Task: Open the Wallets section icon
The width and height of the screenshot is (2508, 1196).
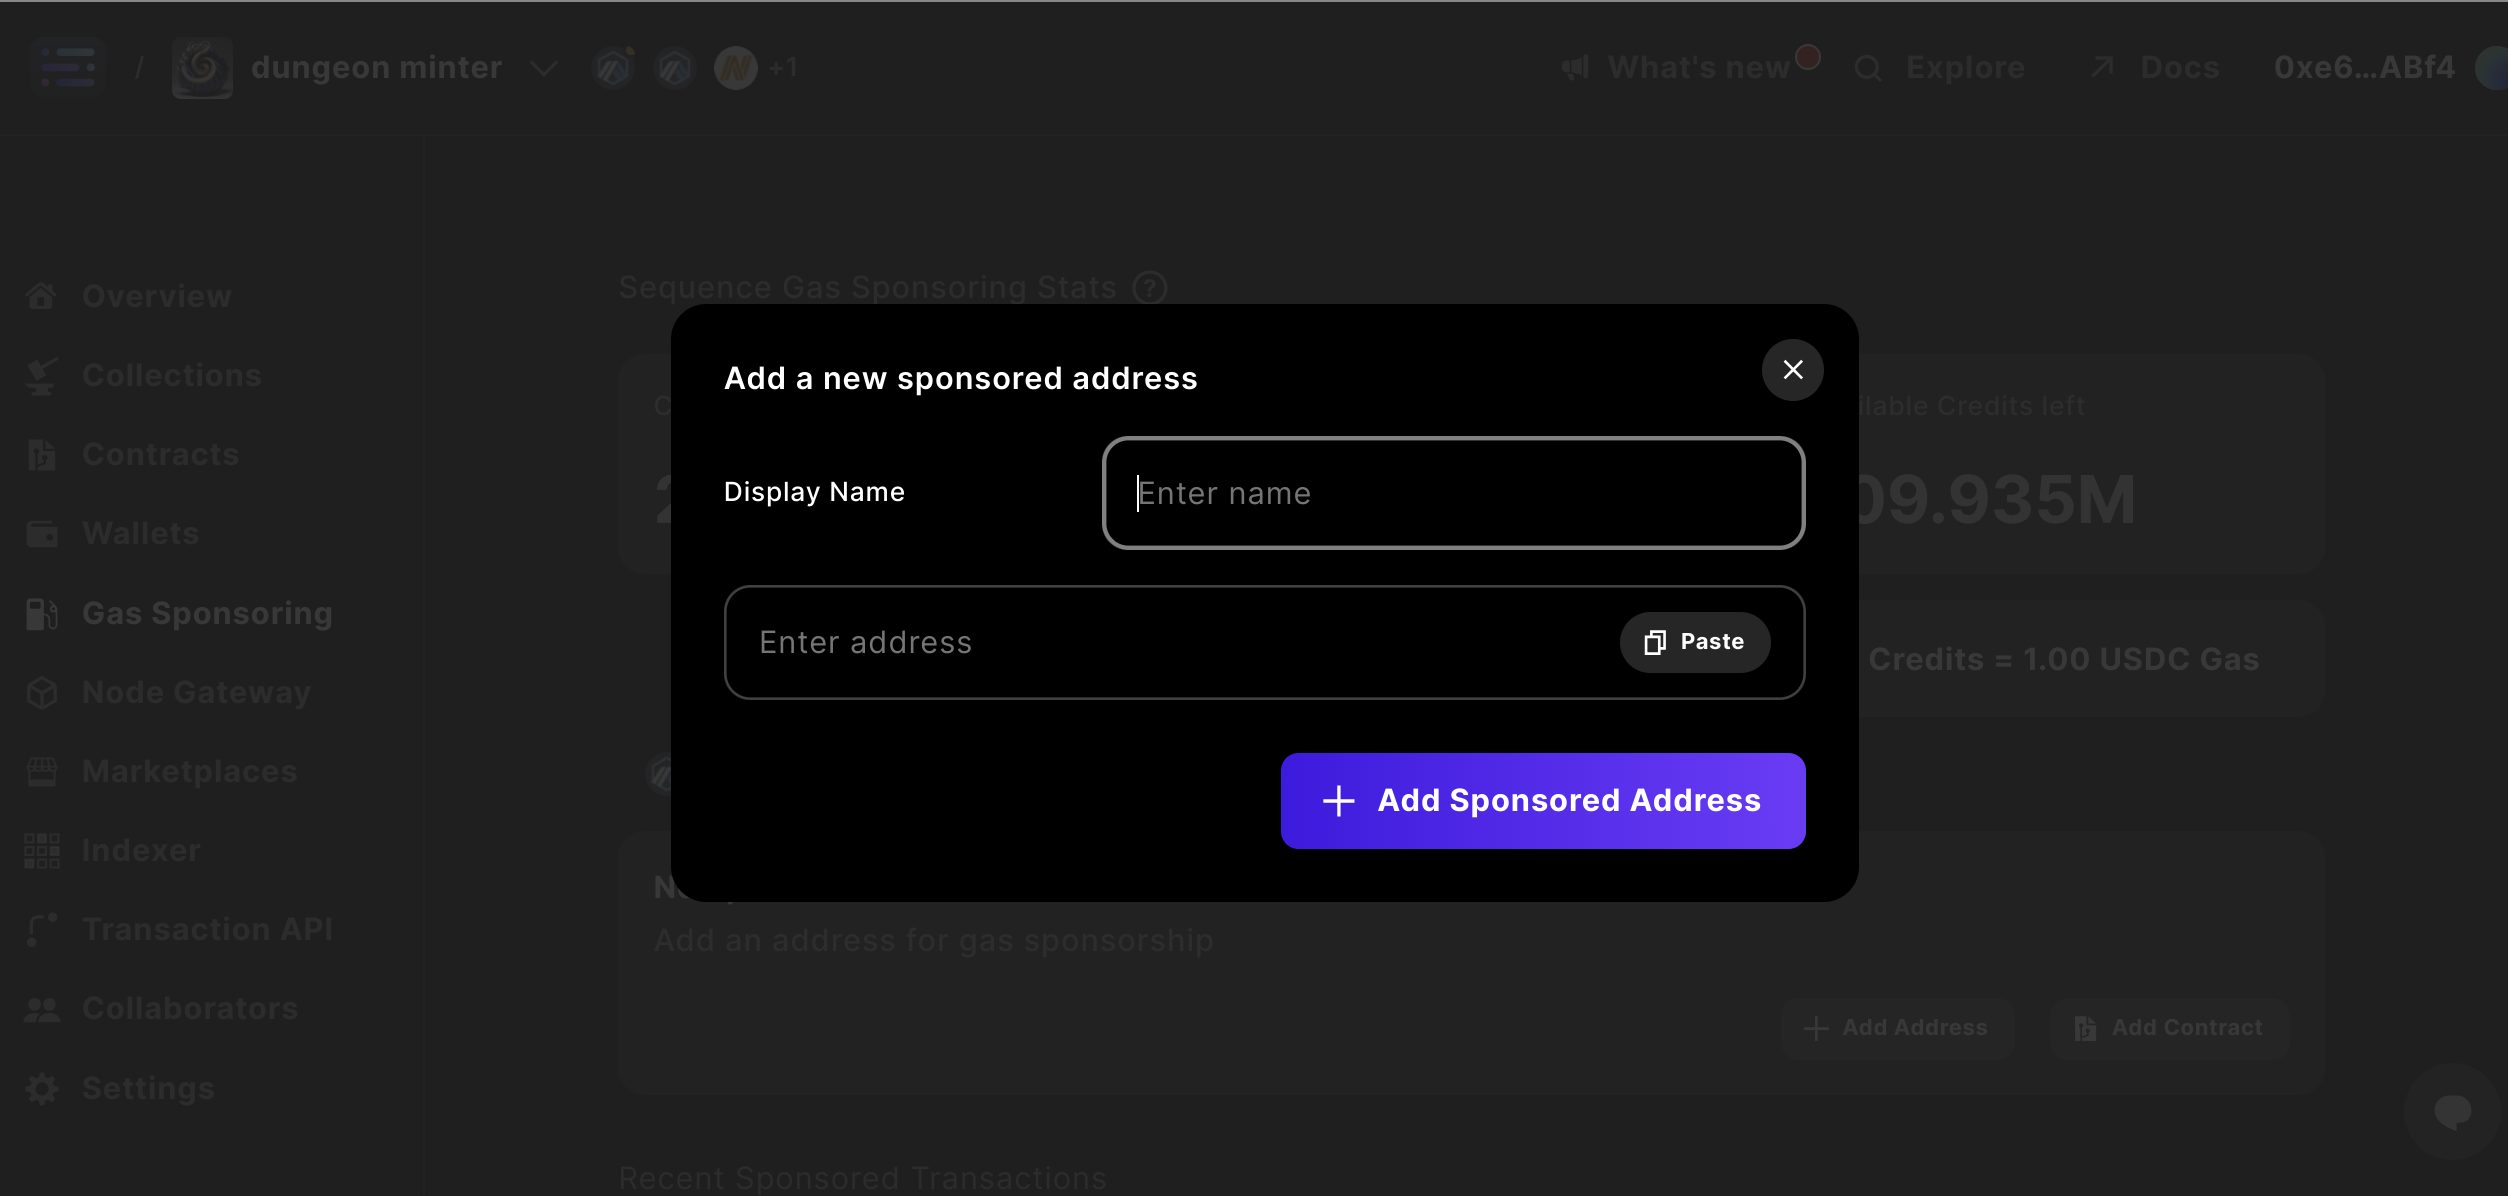Action: coord(41,533)
